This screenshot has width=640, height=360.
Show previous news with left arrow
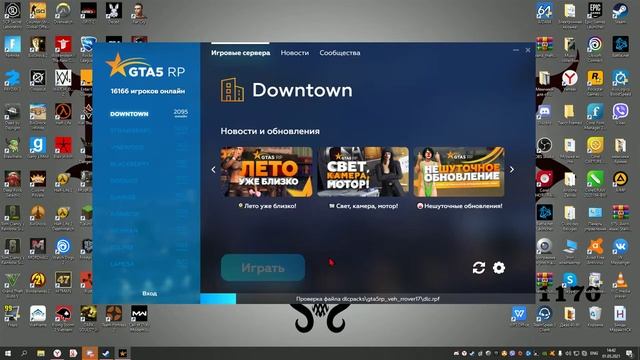213,169
